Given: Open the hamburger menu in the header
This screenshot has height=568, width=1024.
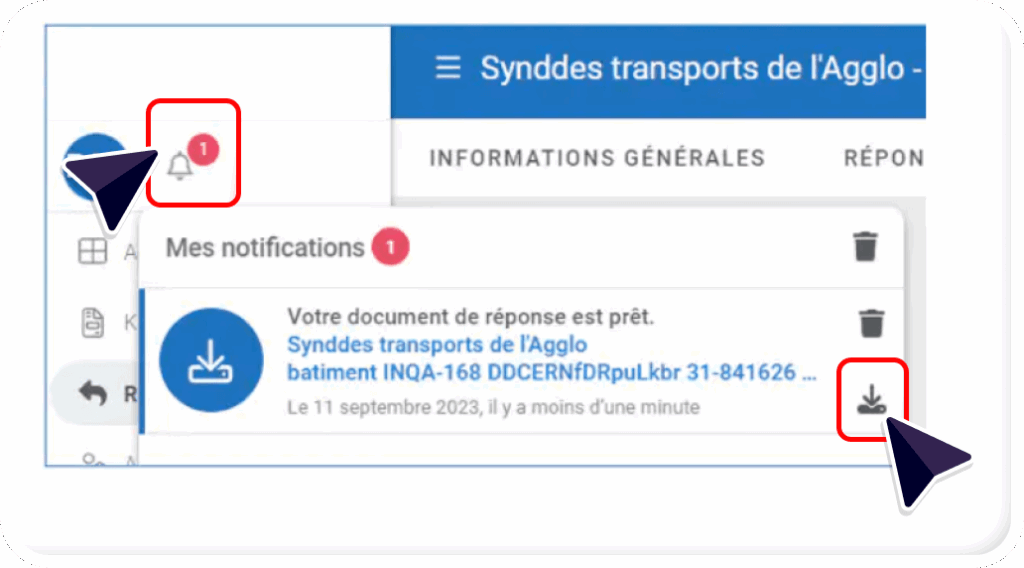Looking at the screenshot, I should tap(448, 68).
